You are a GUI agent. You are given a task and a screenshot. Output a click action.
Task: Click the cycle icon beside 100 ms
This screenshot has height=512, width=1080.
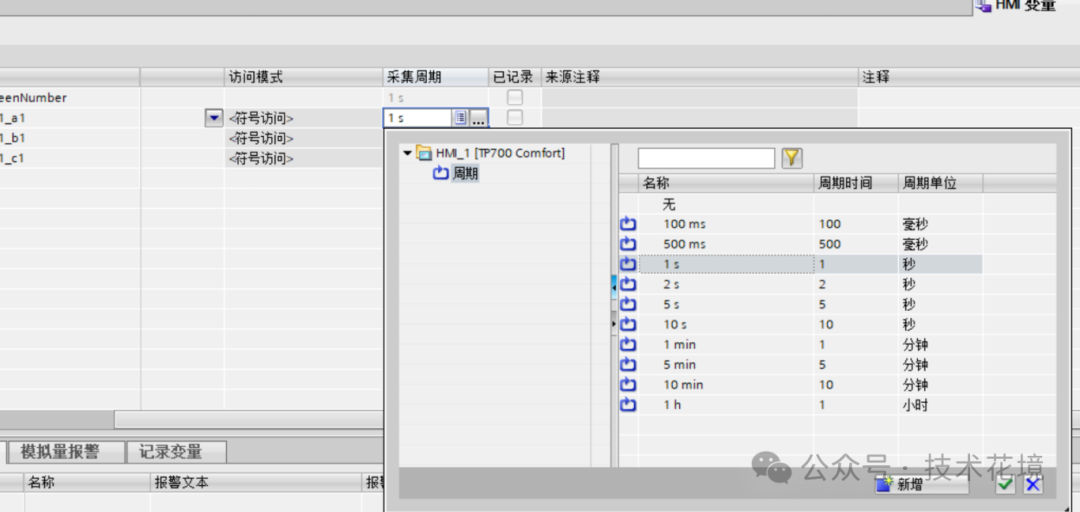coord(628,224)
